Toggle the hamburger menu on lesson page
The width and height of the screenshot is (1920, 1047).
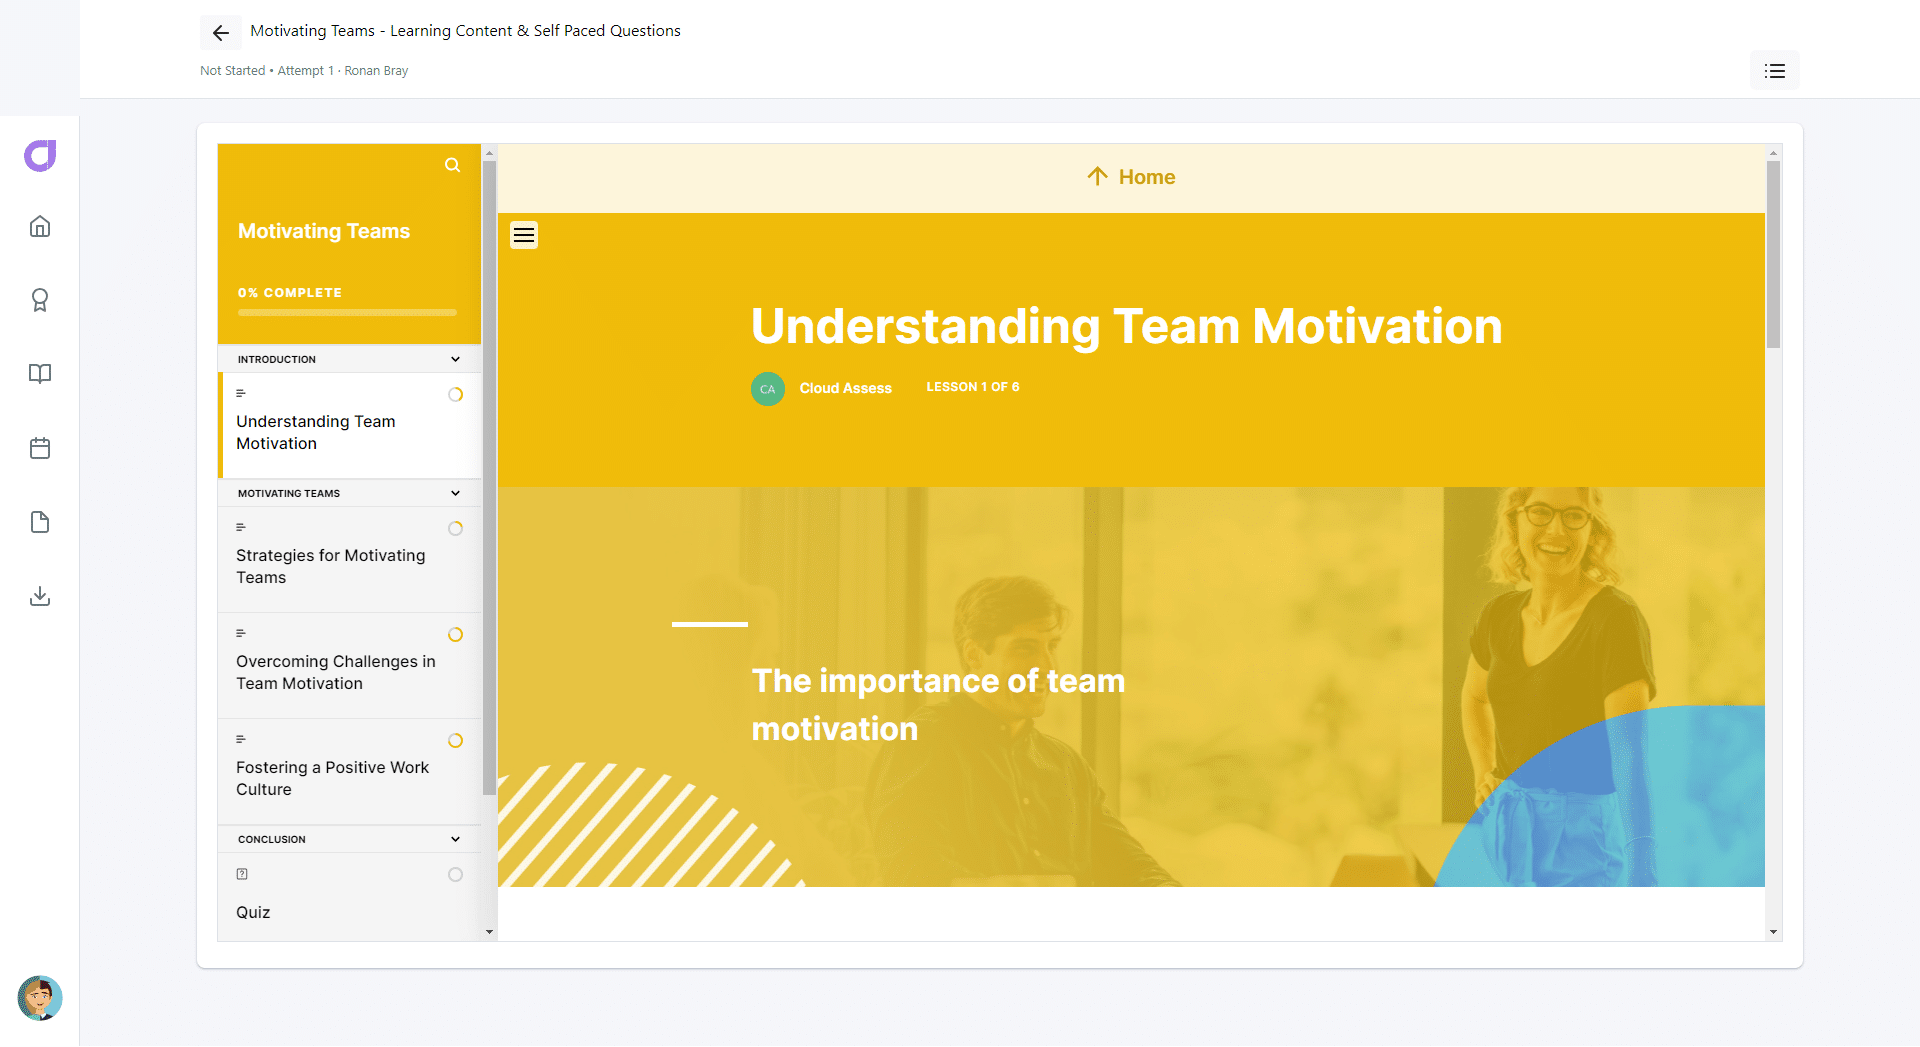(524, 235)
